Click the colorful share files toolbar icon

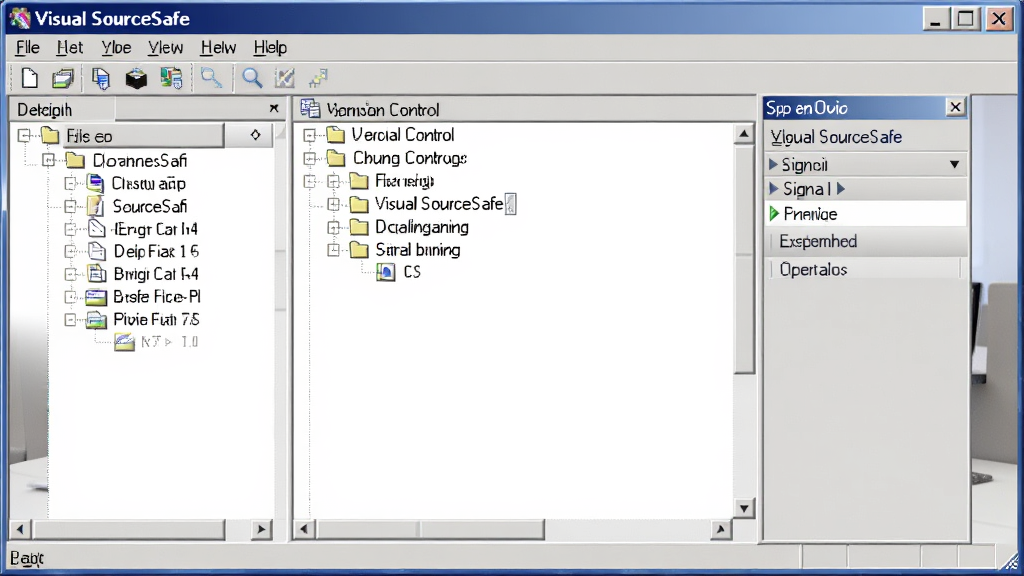tap(171, 78)
